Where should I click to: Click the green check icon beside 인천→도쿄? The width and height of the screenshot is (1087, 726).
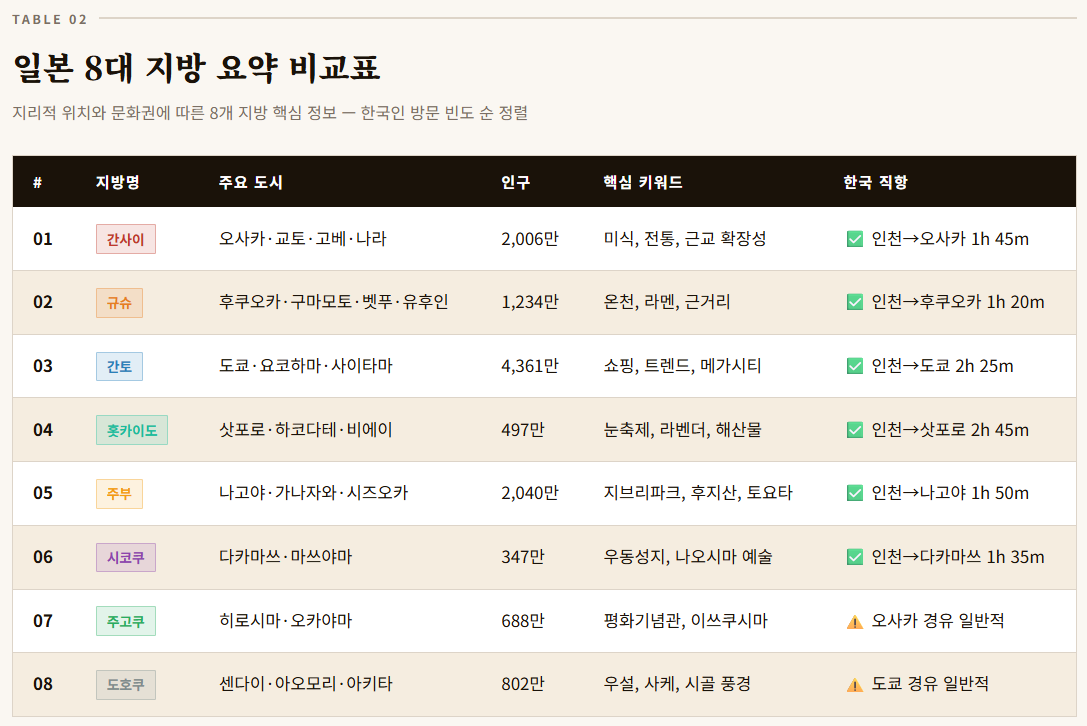tap(855, 366)
